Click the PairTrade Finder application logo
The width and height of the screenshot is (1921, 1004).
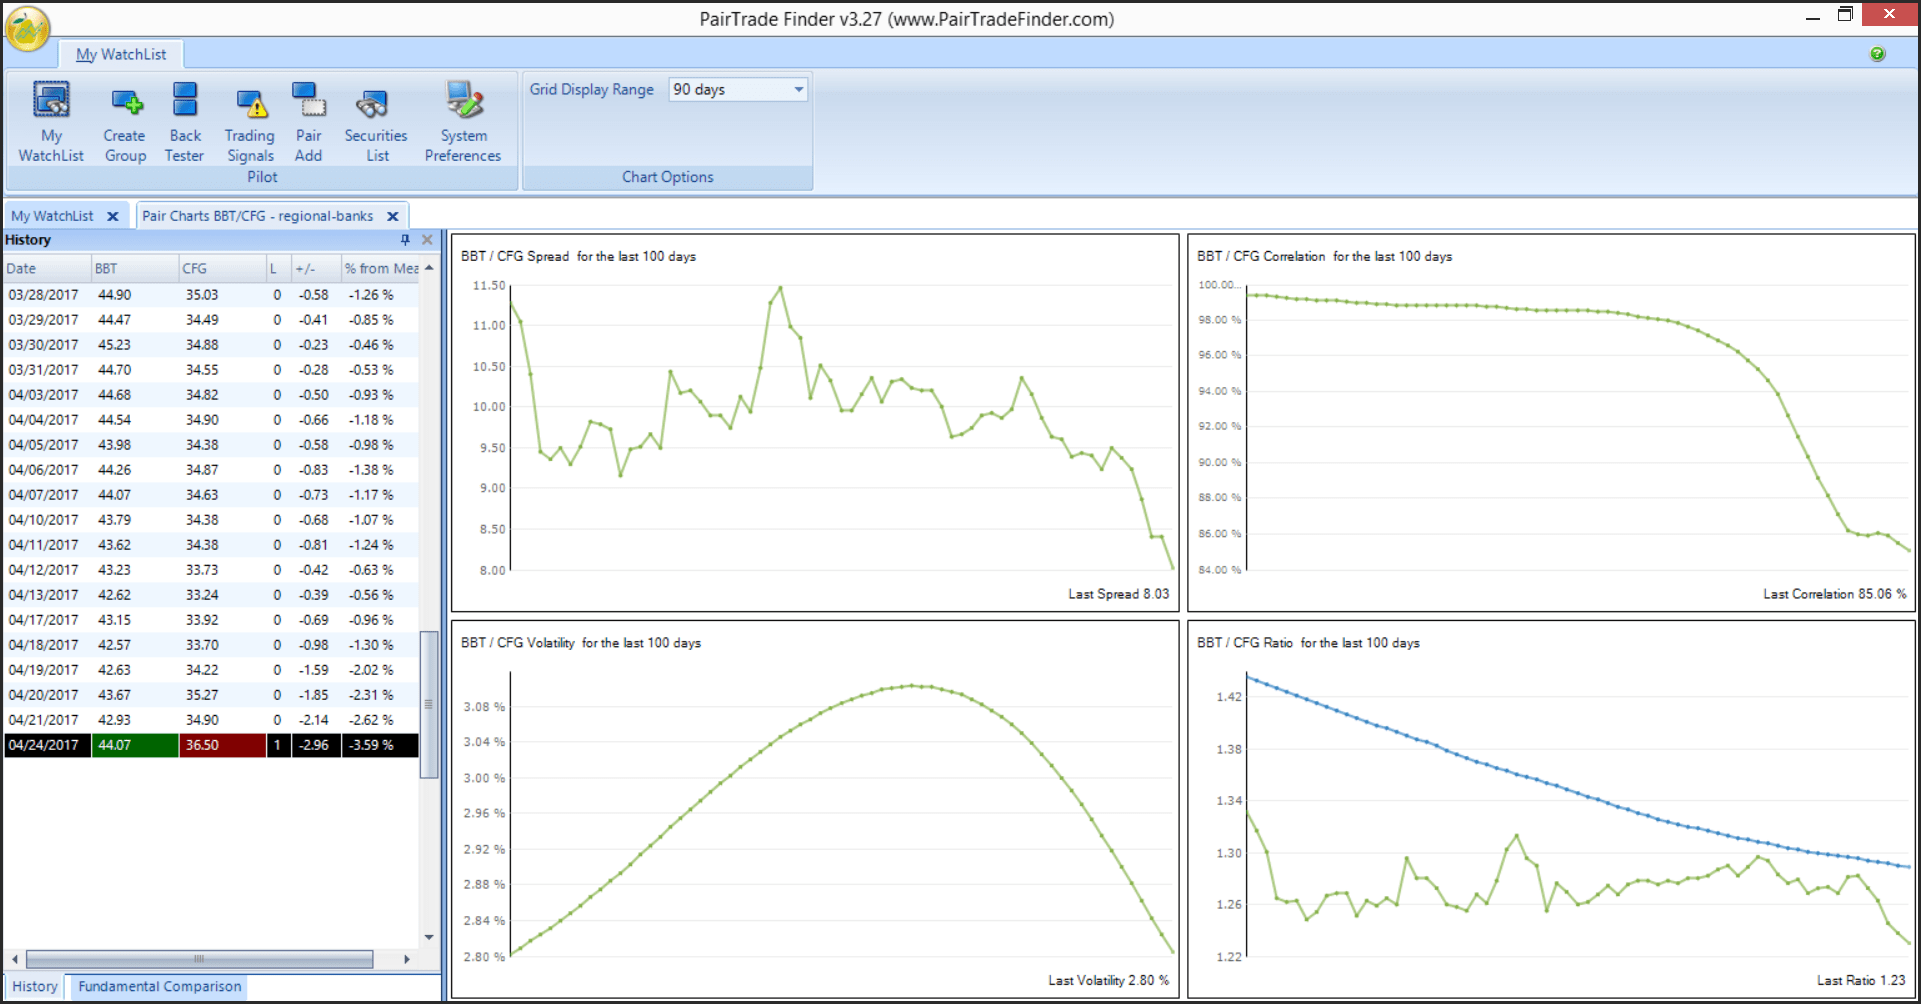point(28,28)
